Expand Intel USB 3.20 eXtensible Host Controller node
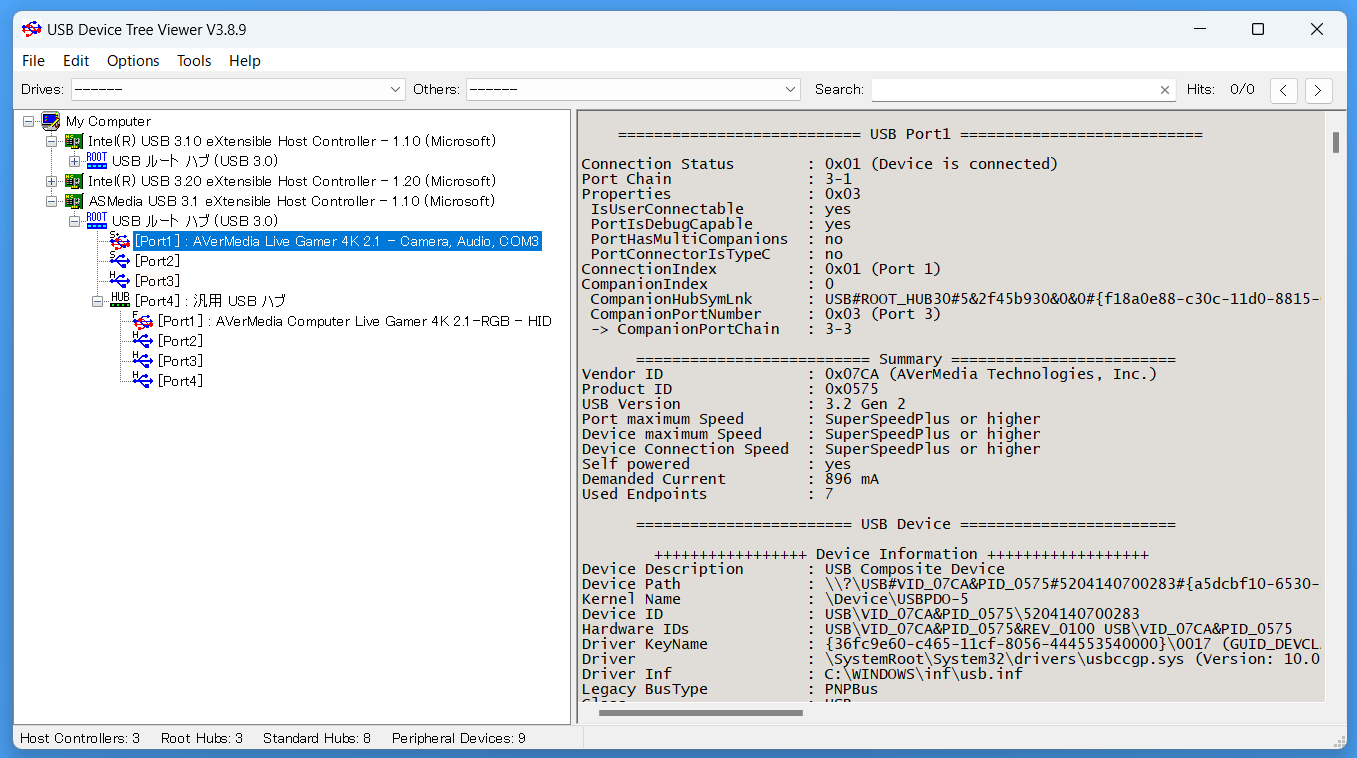The width and height of the screenshot is (1357, 758). (x=52, y=181)
